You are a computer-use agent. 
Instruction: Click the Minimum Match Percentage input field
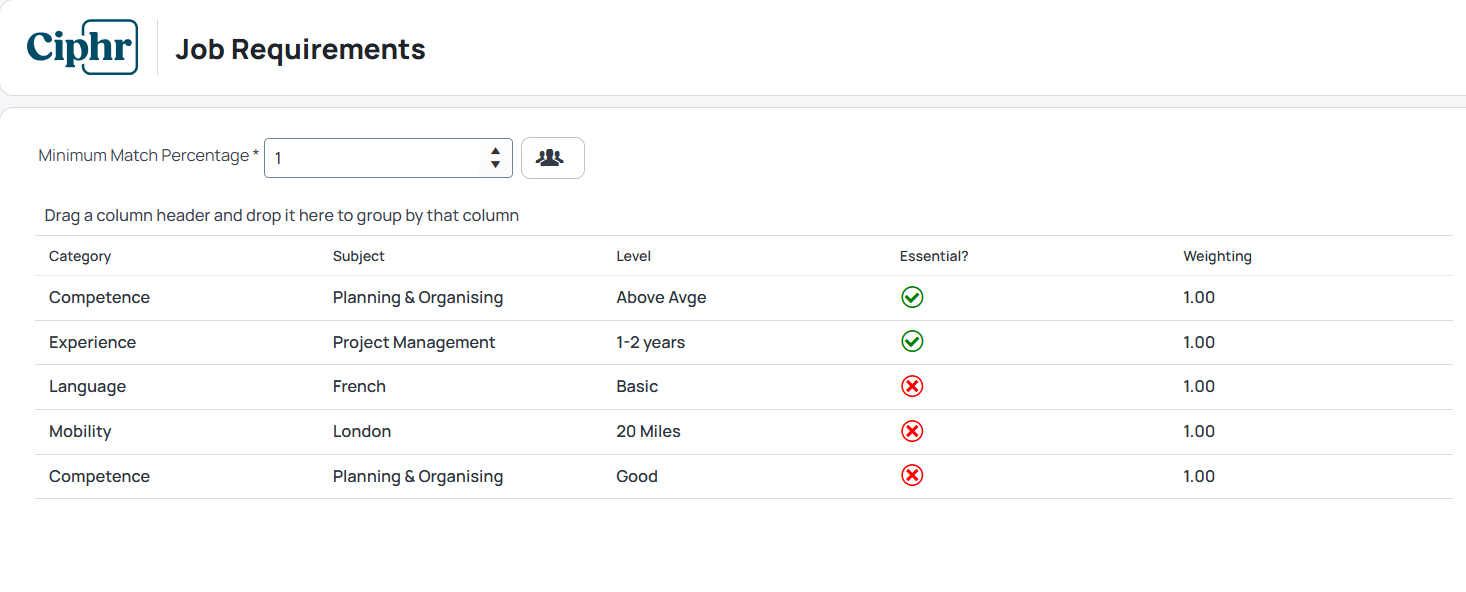tap(388, 158)
